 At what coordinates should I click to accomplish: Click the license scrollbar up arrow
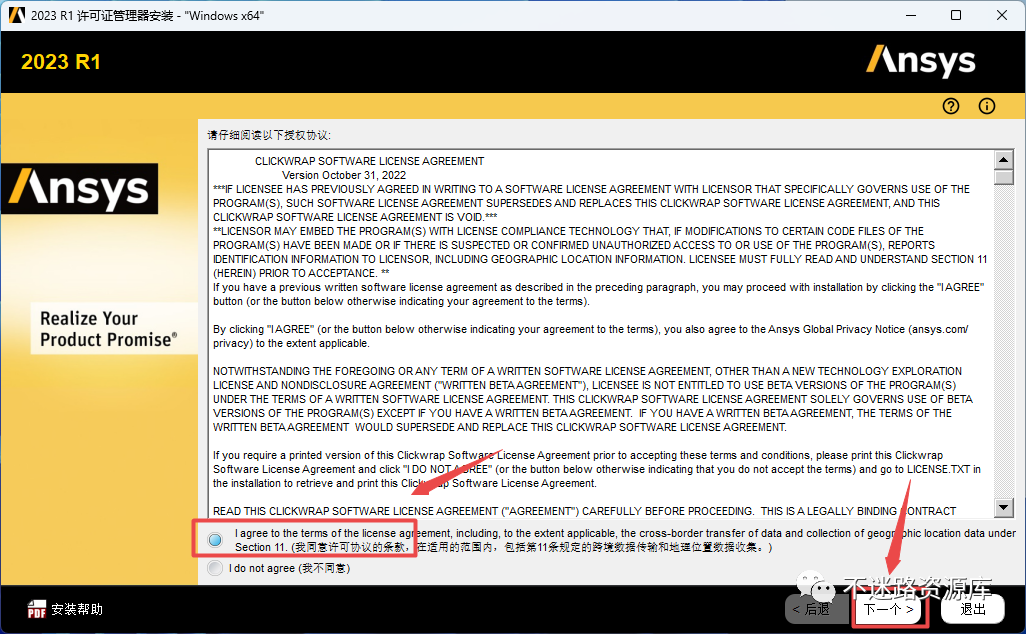(x=1003, y=160)
